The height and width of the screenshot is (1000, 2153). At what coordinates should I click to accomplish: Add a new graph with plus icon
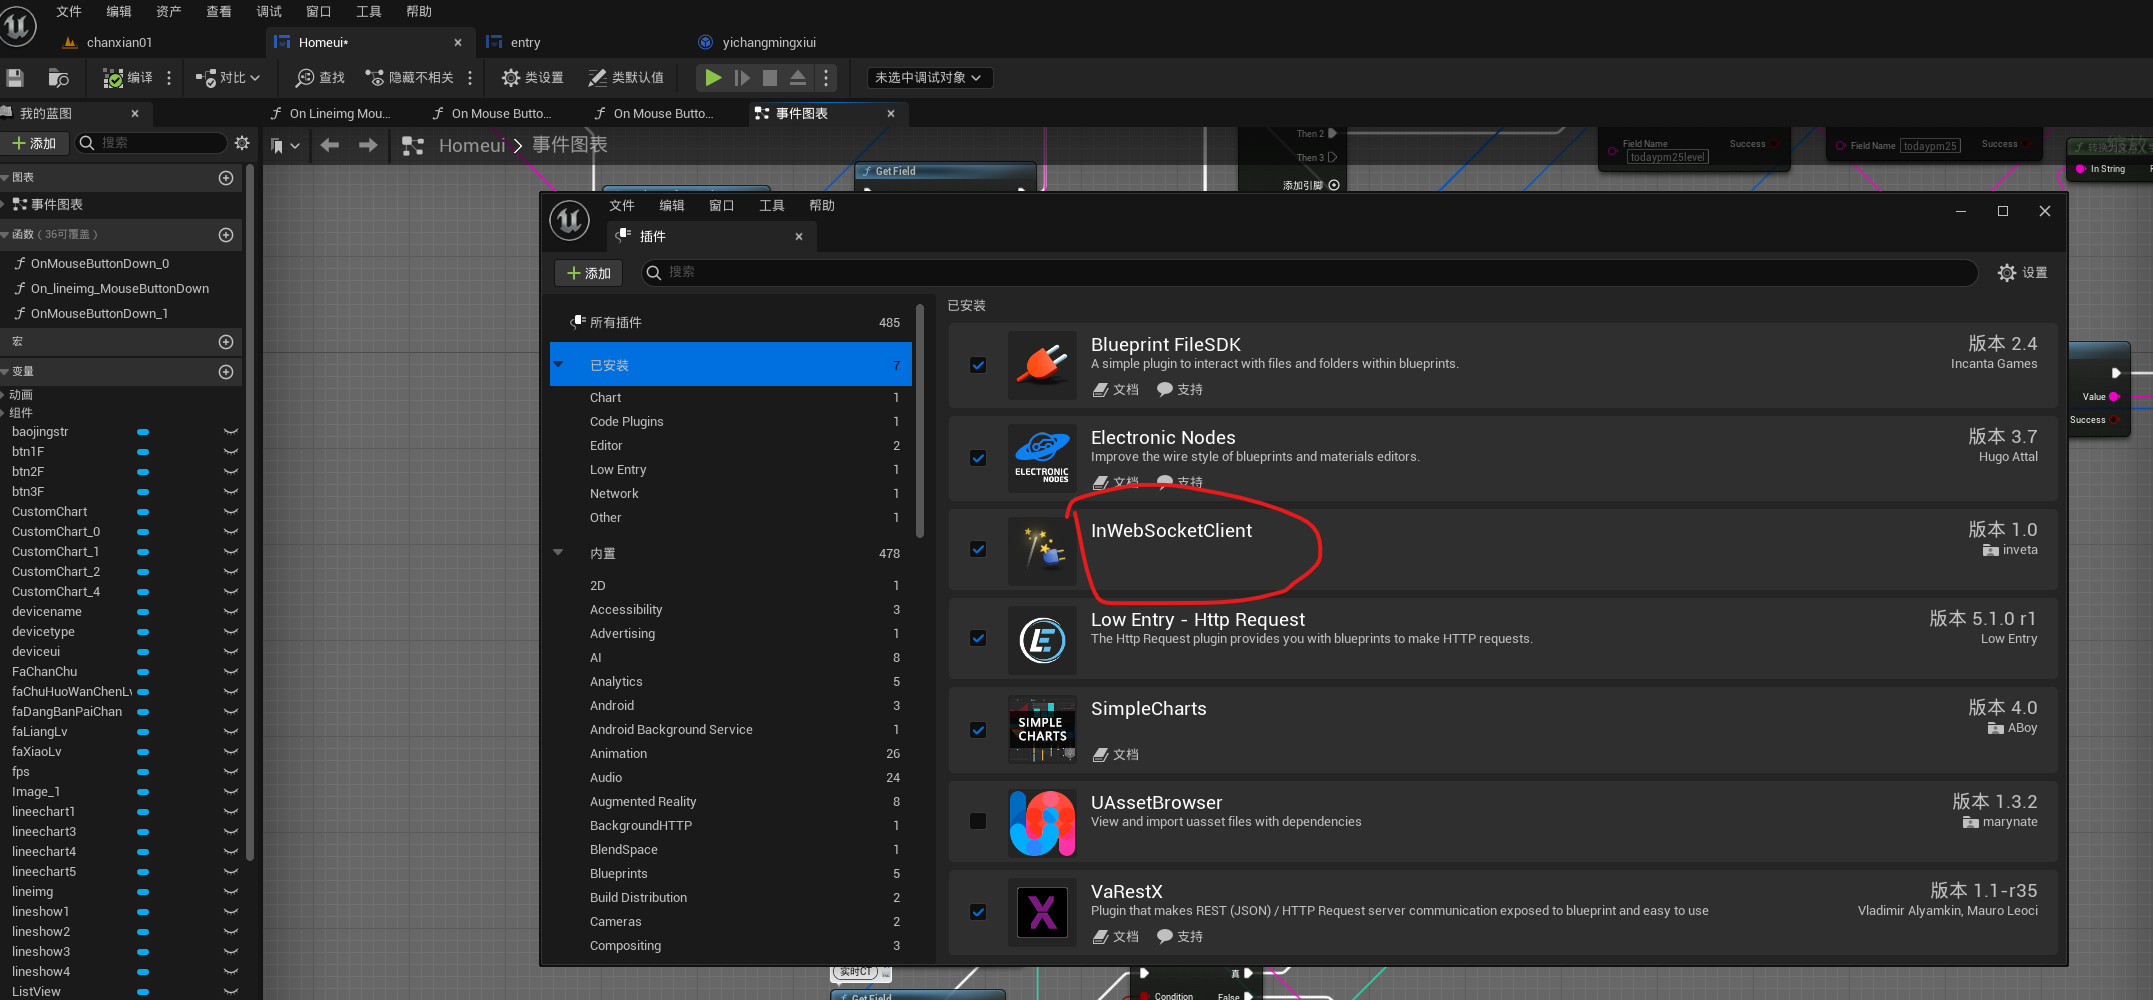pyautogui.click(x=226, y=178)
